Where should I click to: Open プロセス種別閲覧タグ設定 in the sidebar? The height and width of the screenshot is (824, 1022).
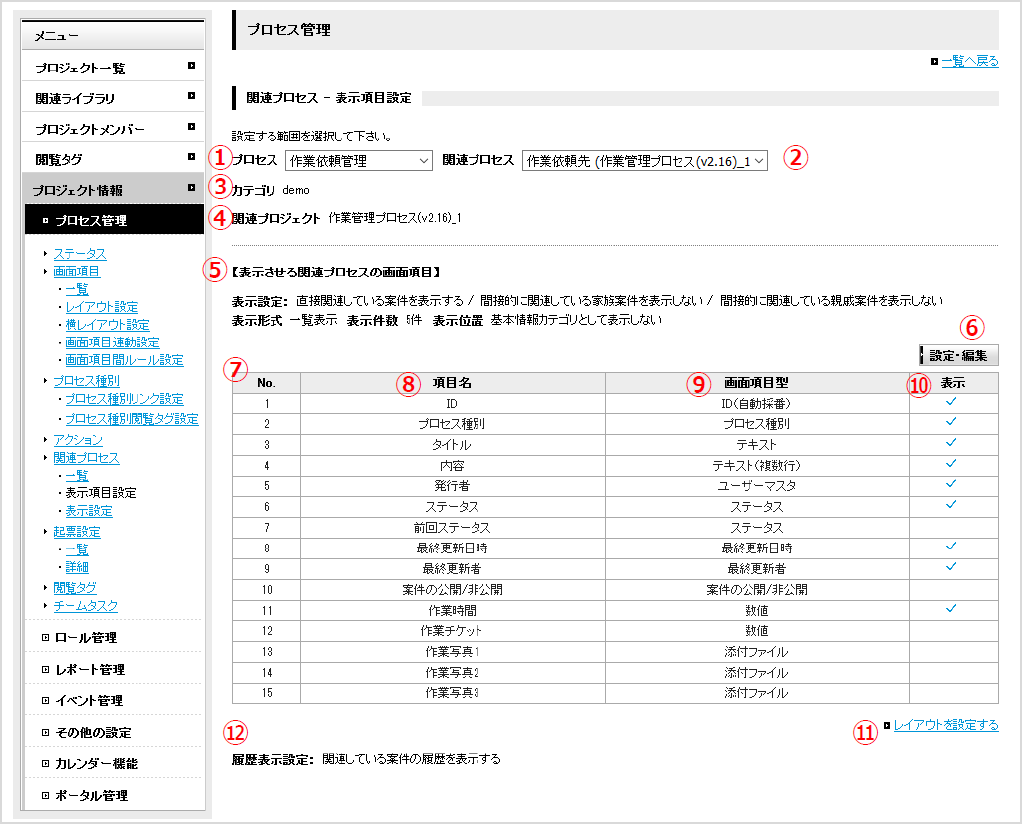pyautogui.click(x=132, y=419)
